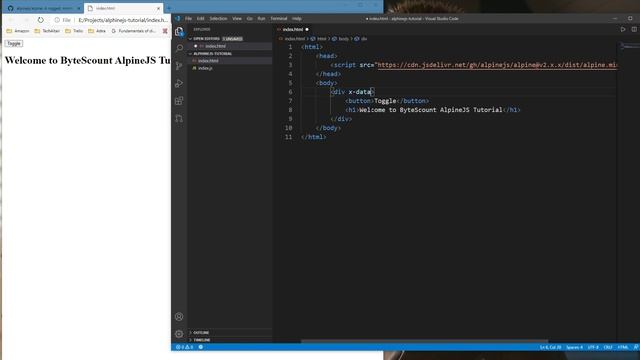Select index.html under Open Editors
Screen dimensions: 640x360
229,46
